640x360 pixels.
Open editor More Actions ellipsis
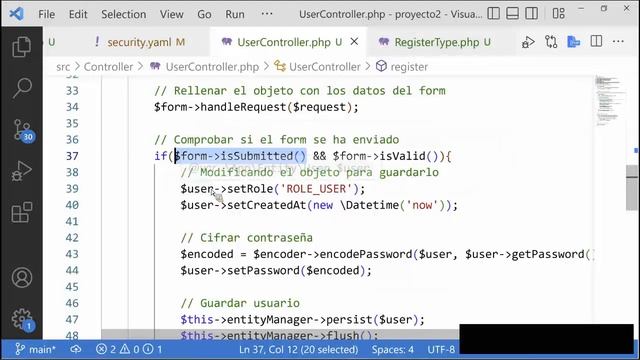[x=618, y=41]
